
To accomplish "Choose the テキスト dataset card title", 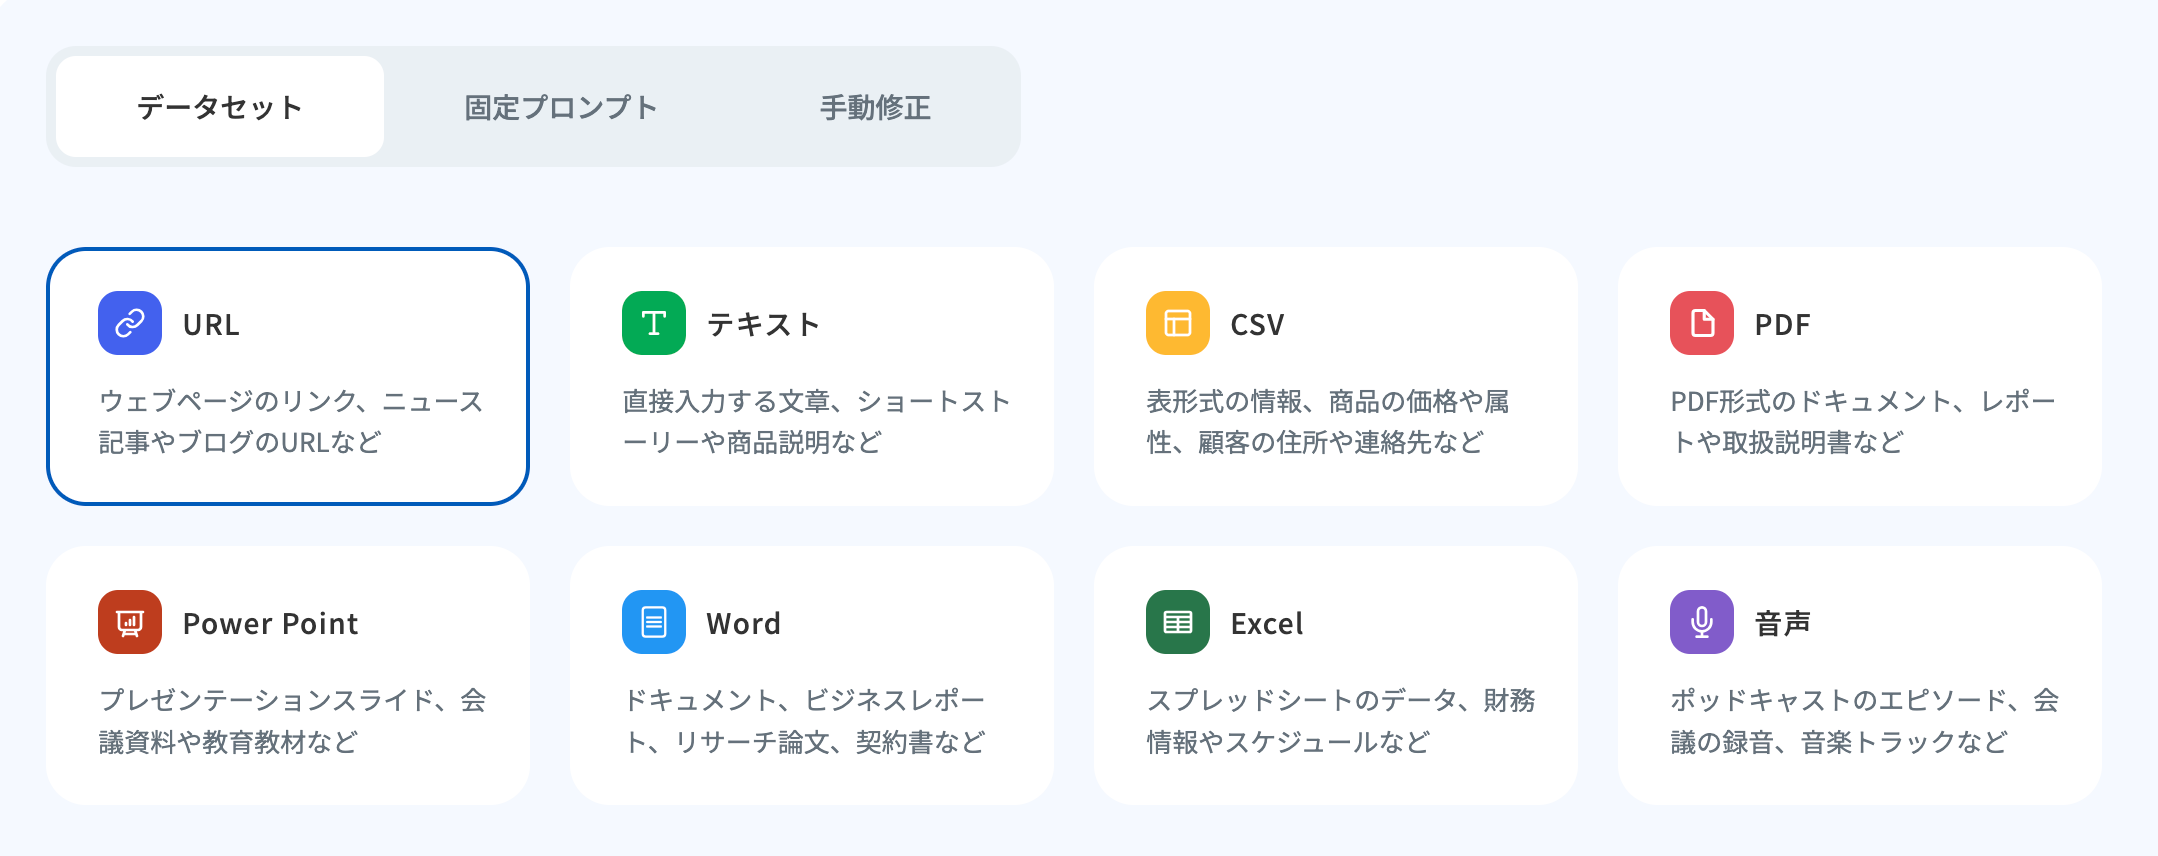I will tap(763, 324).
